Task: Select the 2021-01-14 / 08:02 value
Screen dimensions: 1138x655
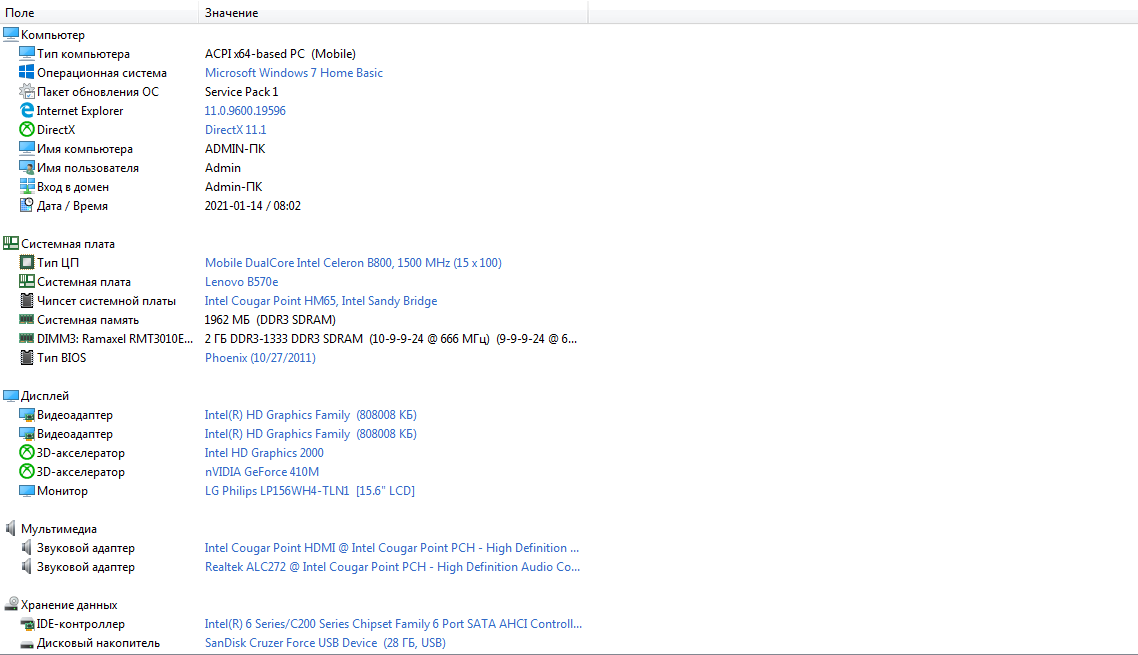Action: [252, 206]
